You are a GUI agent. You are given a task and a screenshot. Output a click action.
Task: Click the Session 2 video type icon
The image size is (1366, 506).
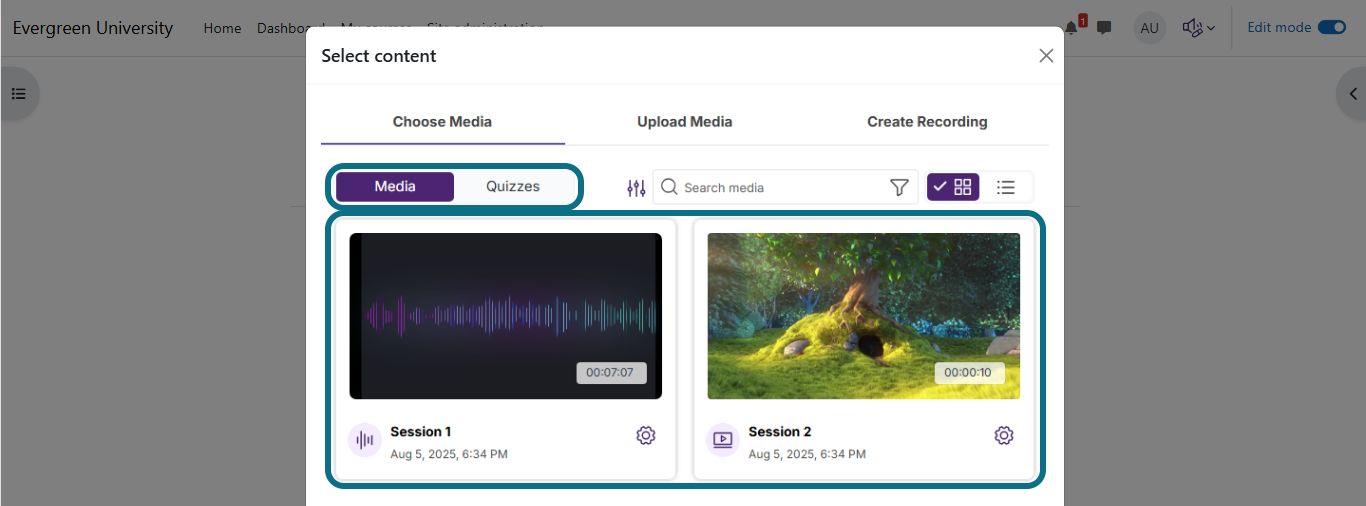point(723,440)
